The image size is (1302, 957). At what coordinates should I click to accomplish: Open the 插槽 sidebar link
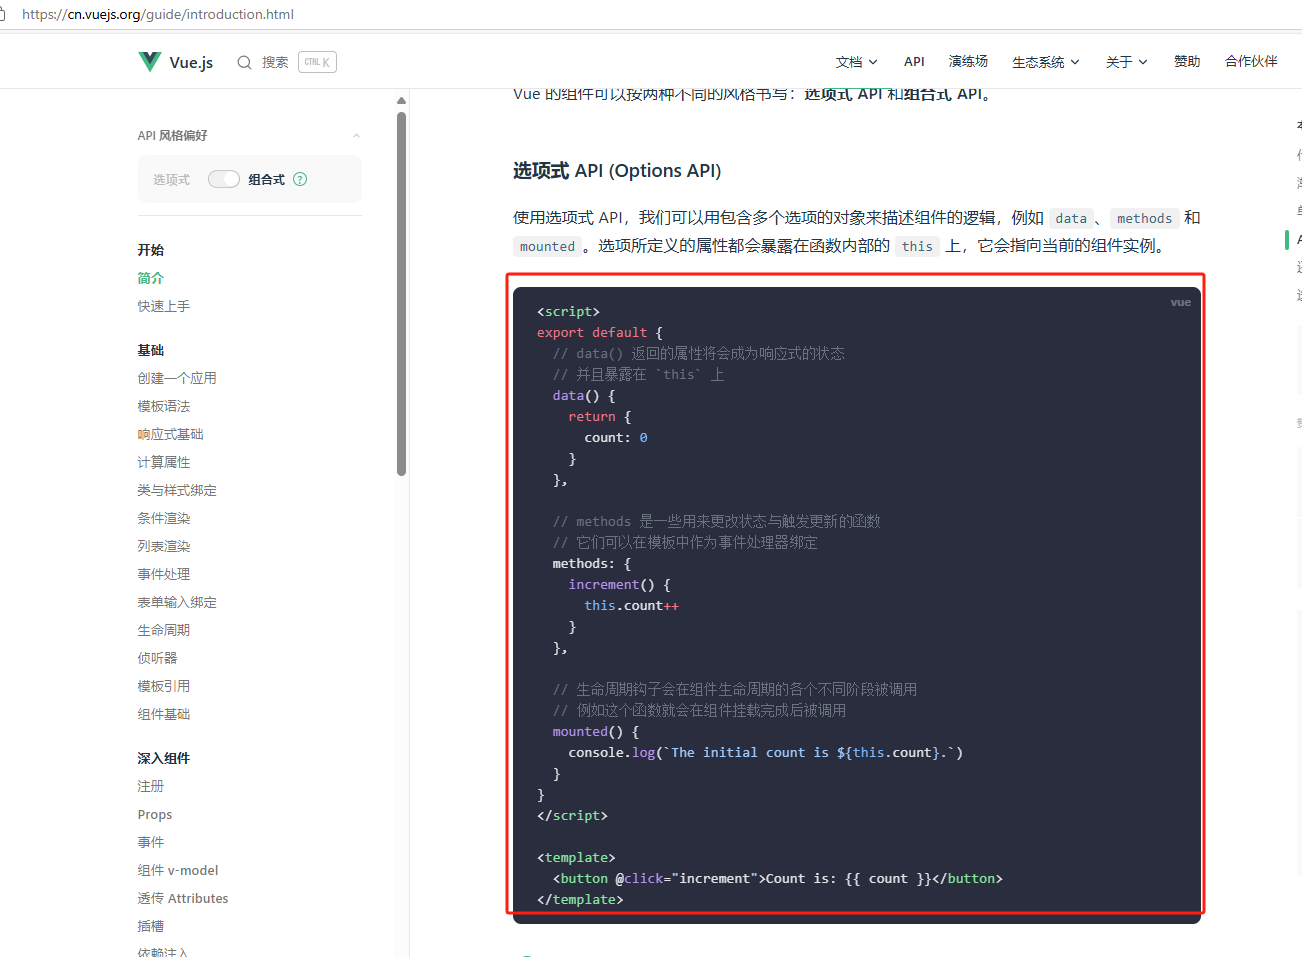tap(151, 926)
